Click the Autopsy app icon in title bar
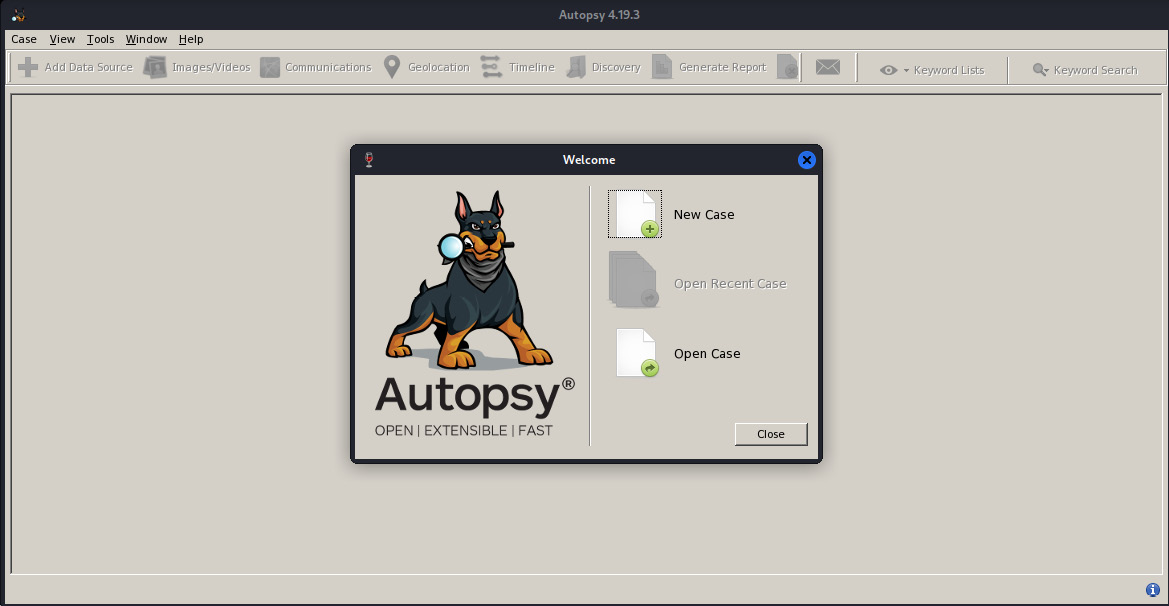 coord(19,15)
